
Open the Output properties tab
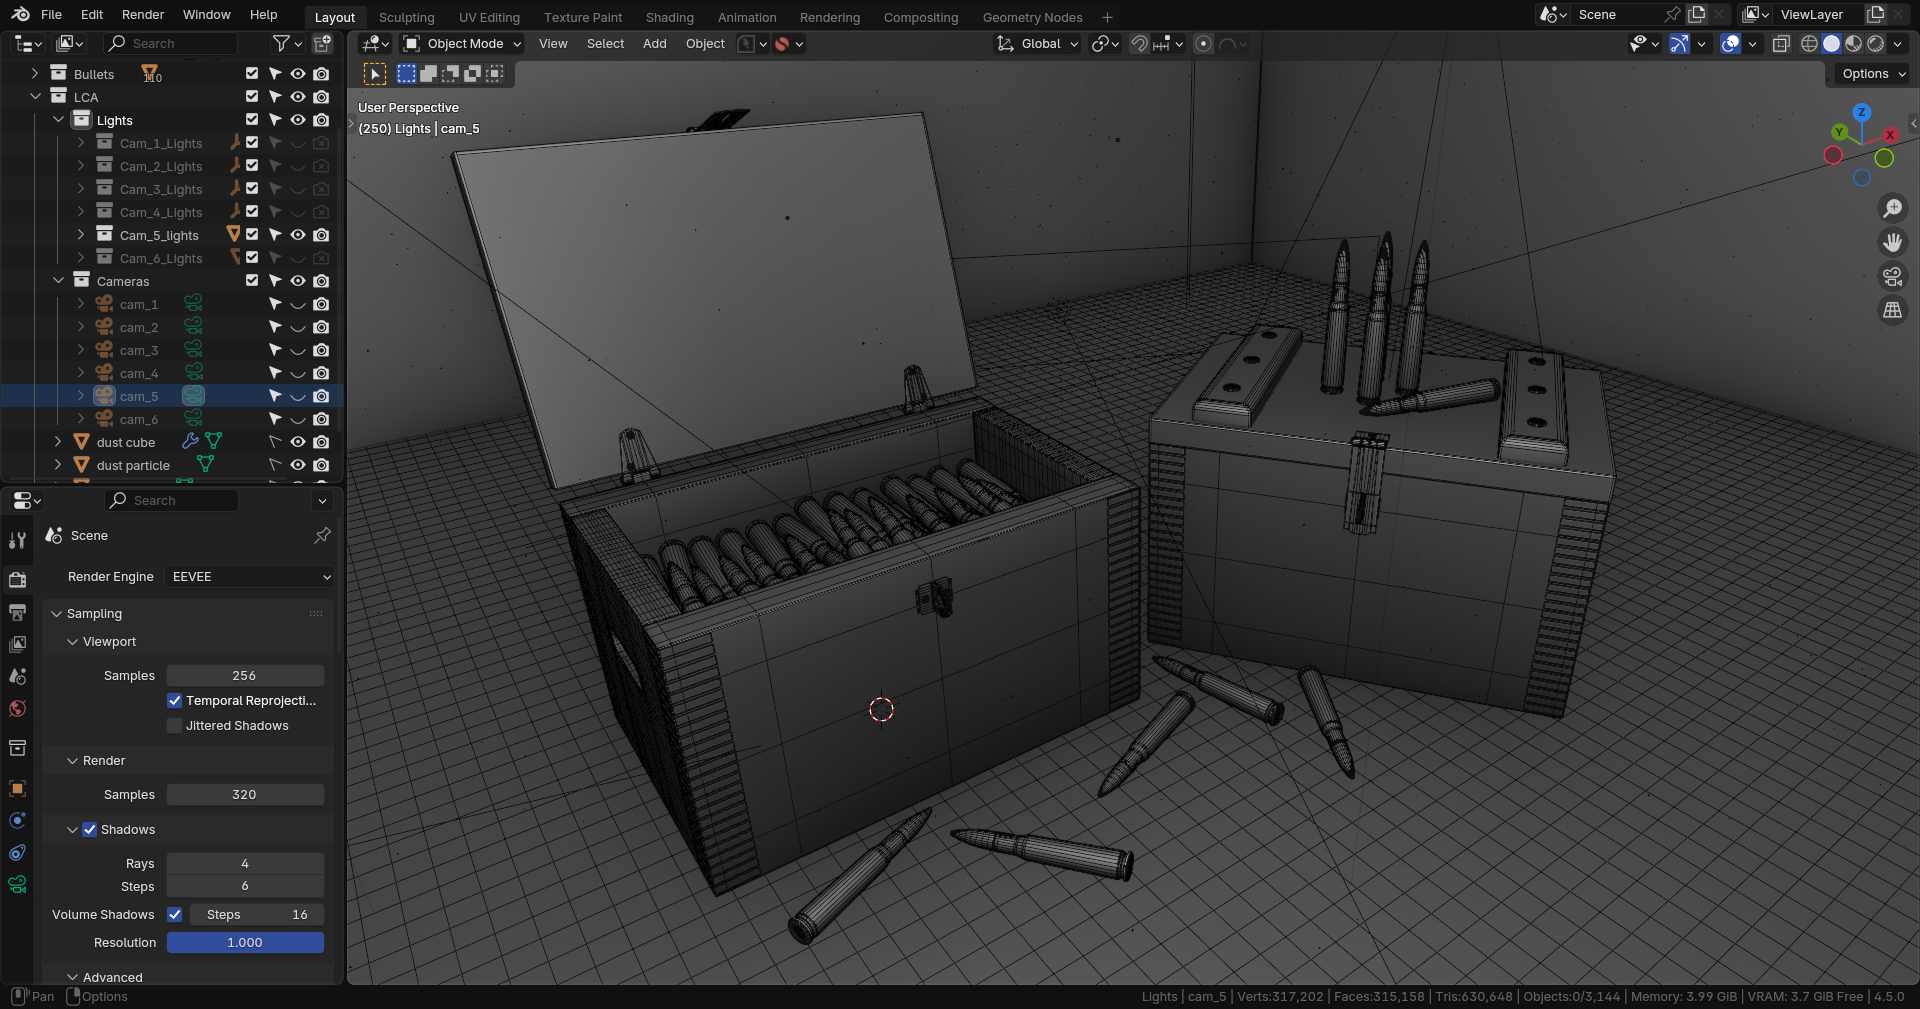[17, 612]
